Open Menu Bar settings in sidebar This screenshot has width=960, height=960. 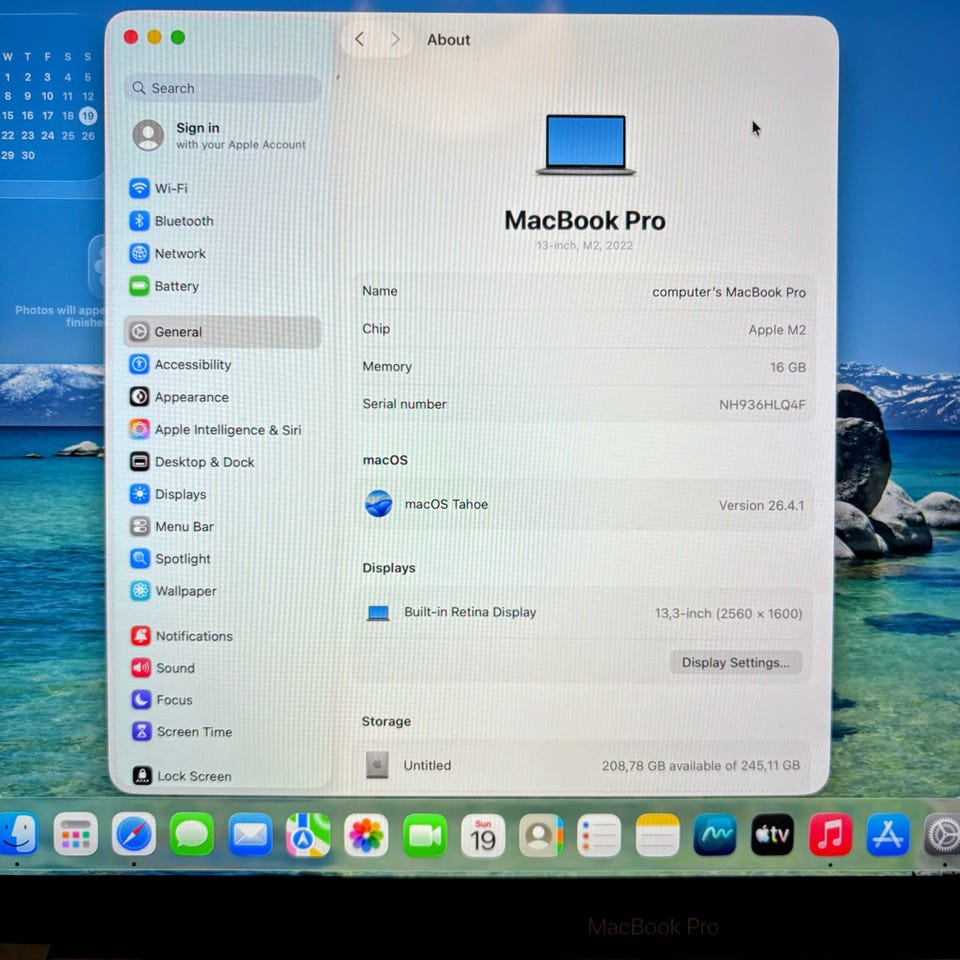[222, 527]
